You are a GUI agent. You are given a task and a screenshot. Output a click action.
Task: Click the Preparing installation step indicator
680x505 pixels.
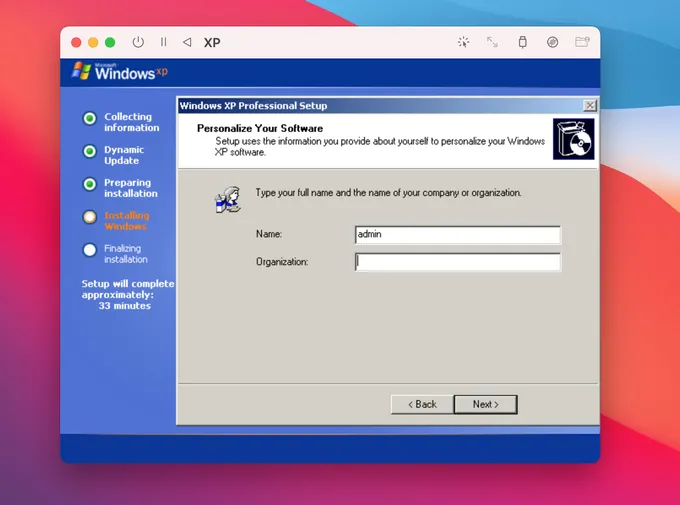[90, 184]
